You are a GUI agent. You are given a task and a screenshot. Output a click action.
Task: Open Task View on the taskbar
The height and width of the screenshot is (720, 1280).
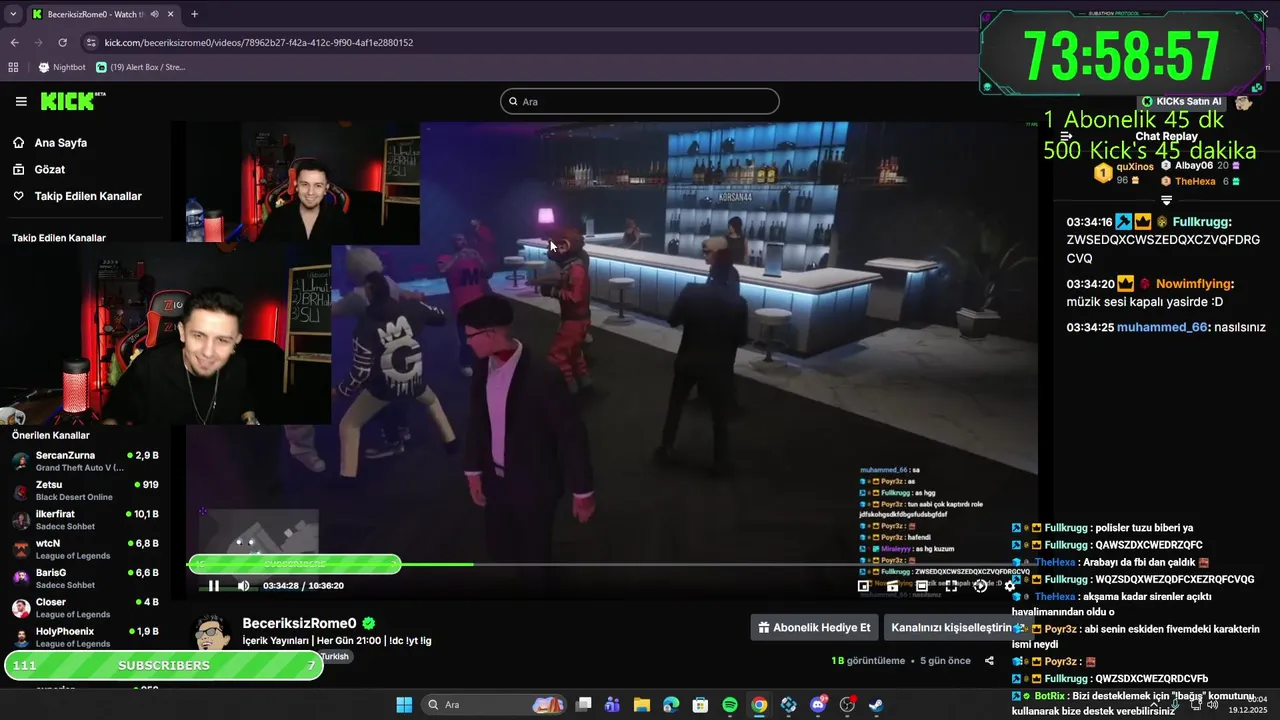584,705
